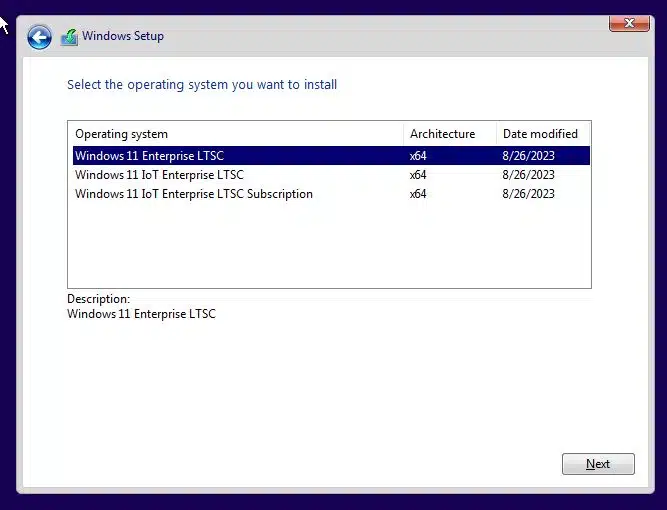Close the Windows Setup dialog
The height and width of the screenshot is (510, 667).
629,23
